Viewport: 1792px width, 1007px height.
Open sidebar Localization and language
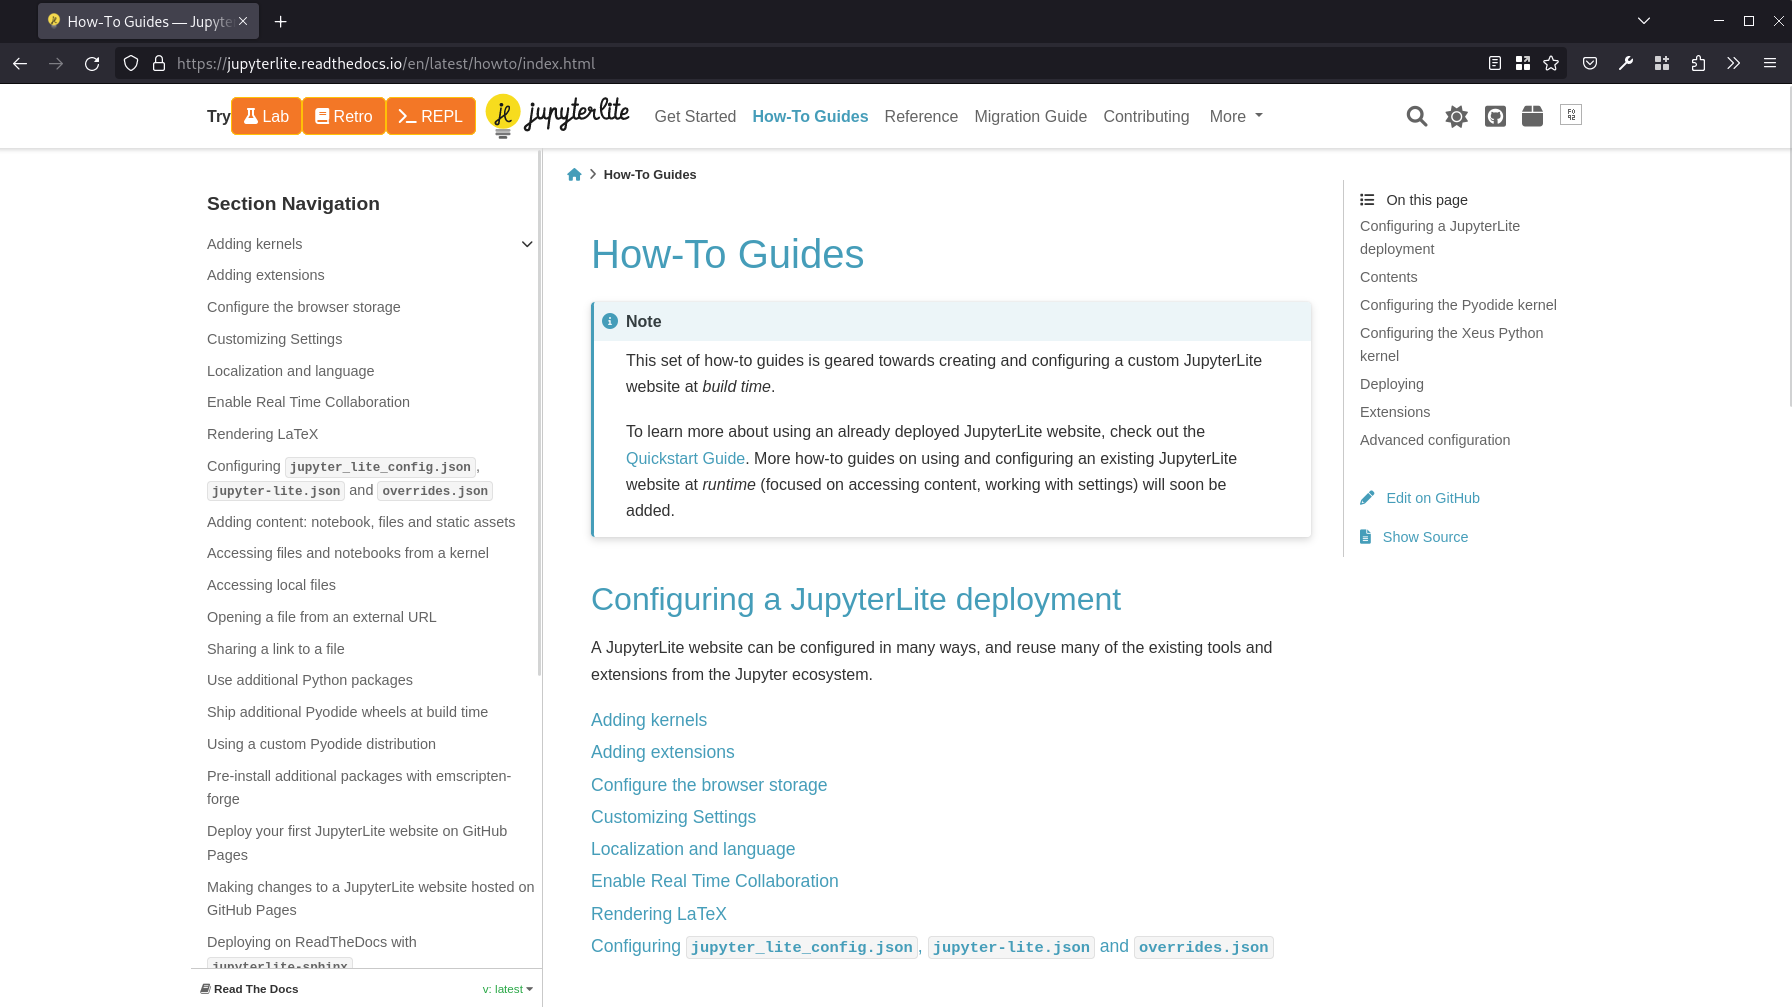290,371
